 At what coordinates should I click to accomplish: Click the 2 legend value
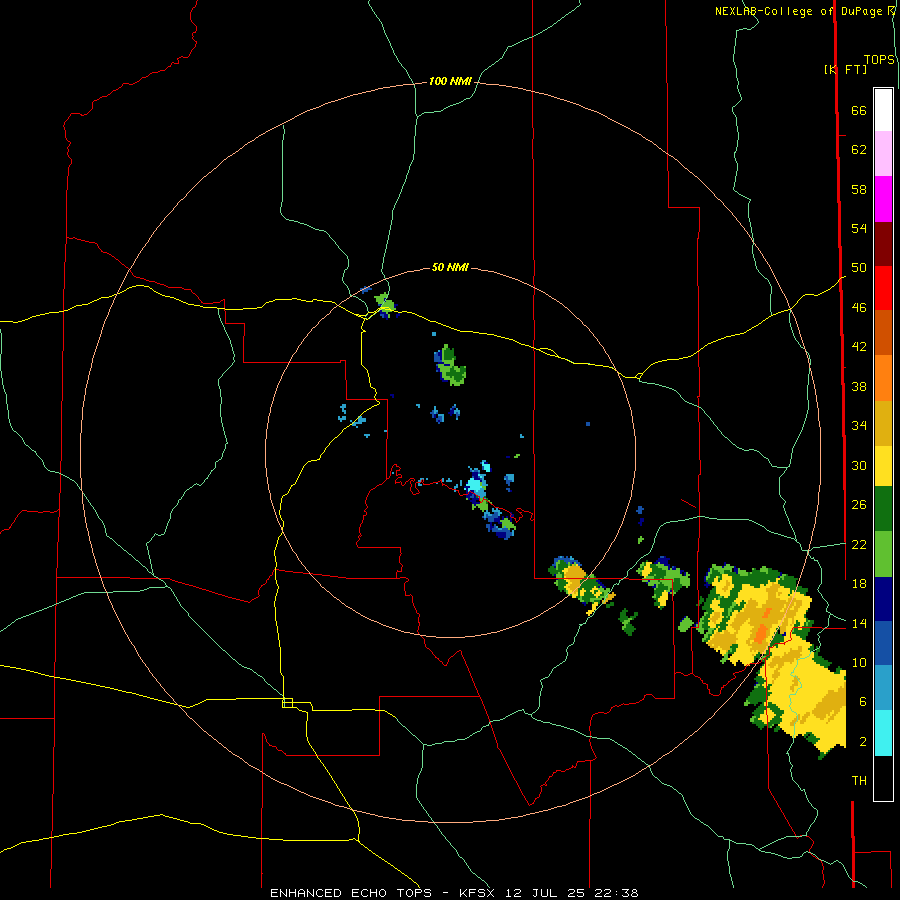[863, 742]
